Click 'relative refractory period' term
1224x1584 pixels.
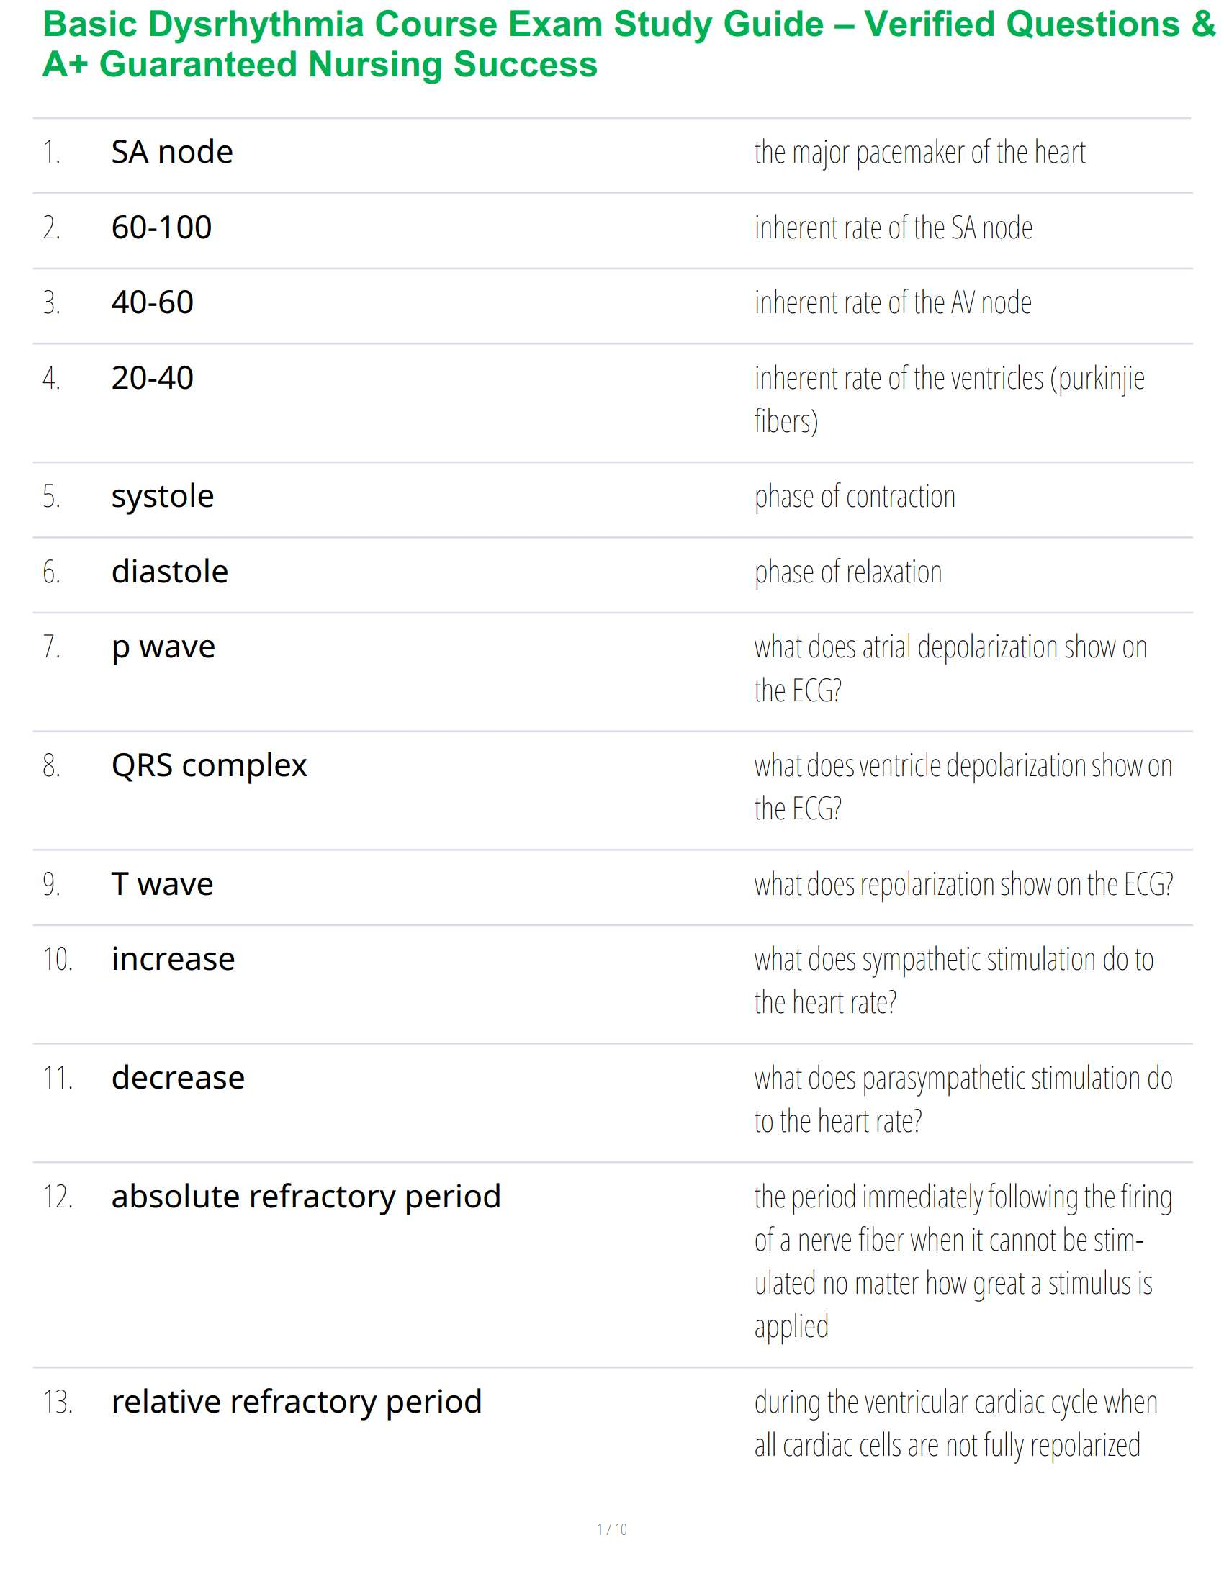click(x=296, y=1402)
